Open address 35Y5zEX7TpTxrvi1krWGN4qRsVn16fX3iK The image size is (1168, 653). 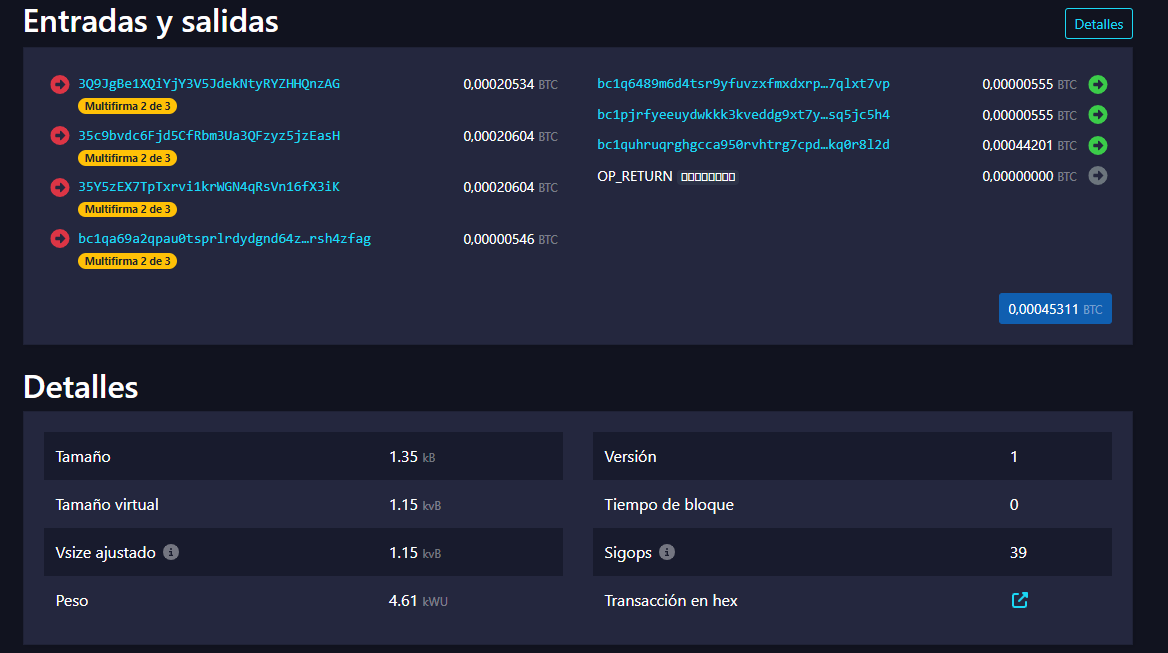[x=209, y=187]
